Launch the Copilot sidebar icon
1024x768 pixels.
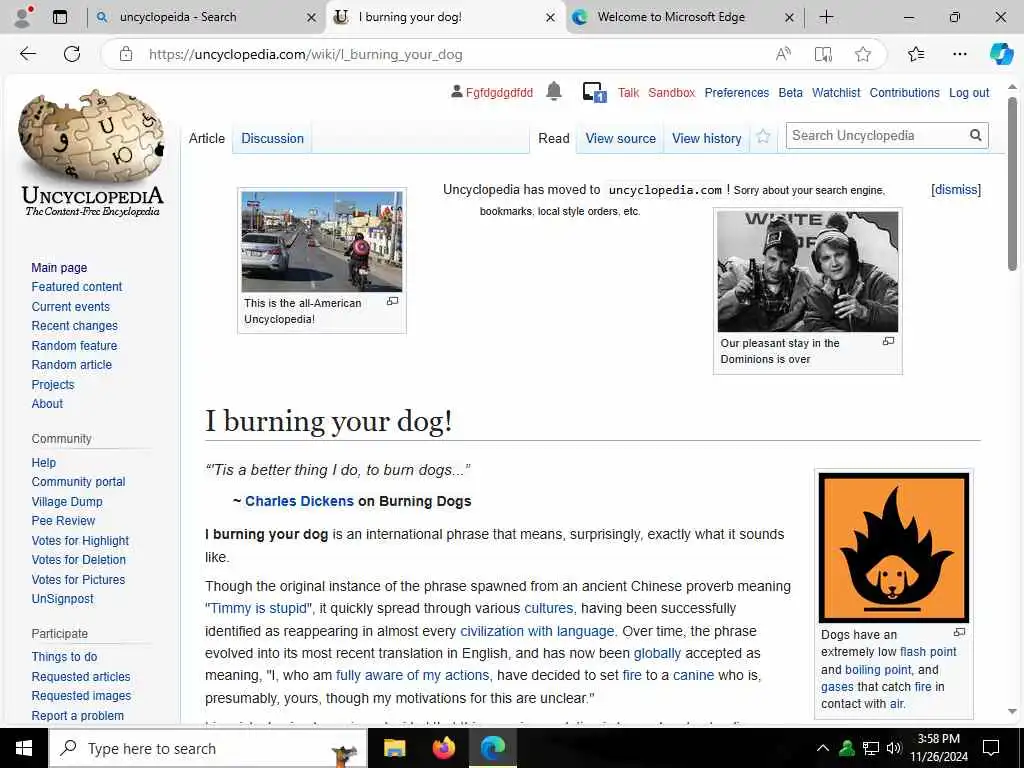pyautogui.click(x=1001, y=54)
